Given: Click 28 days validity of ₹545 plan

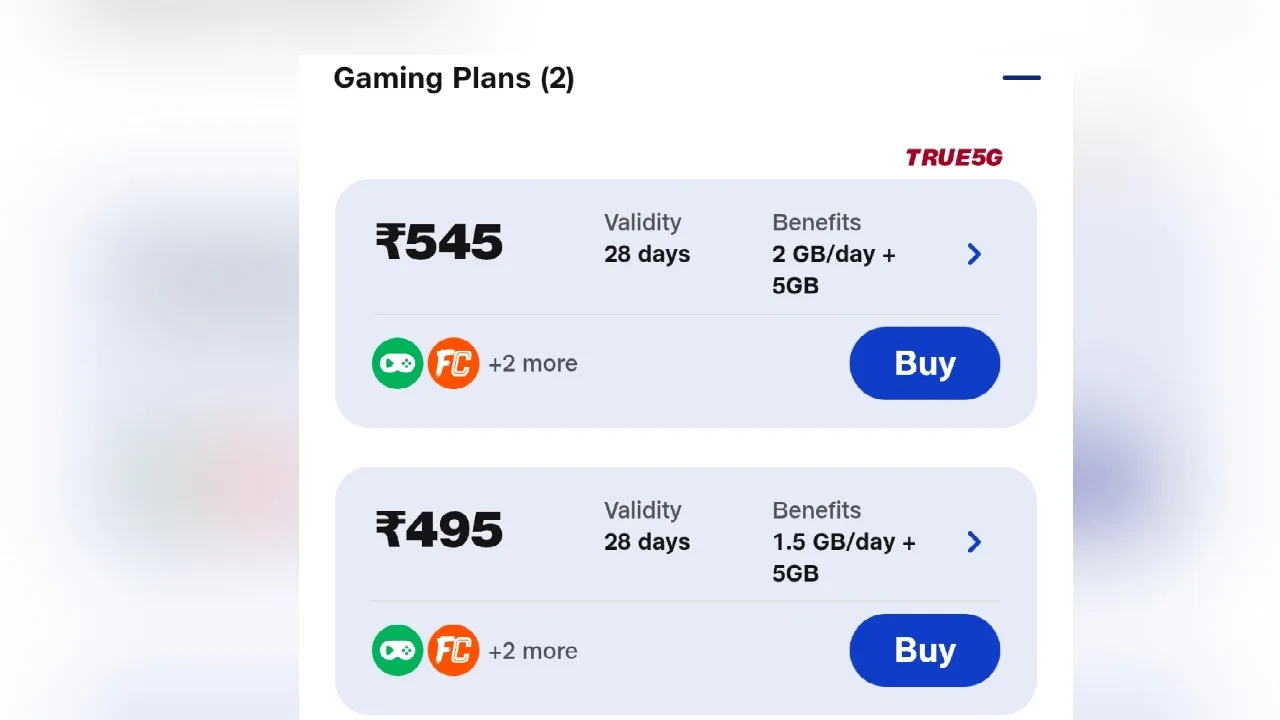Looking at the screenshot, I should coord(647,254).
